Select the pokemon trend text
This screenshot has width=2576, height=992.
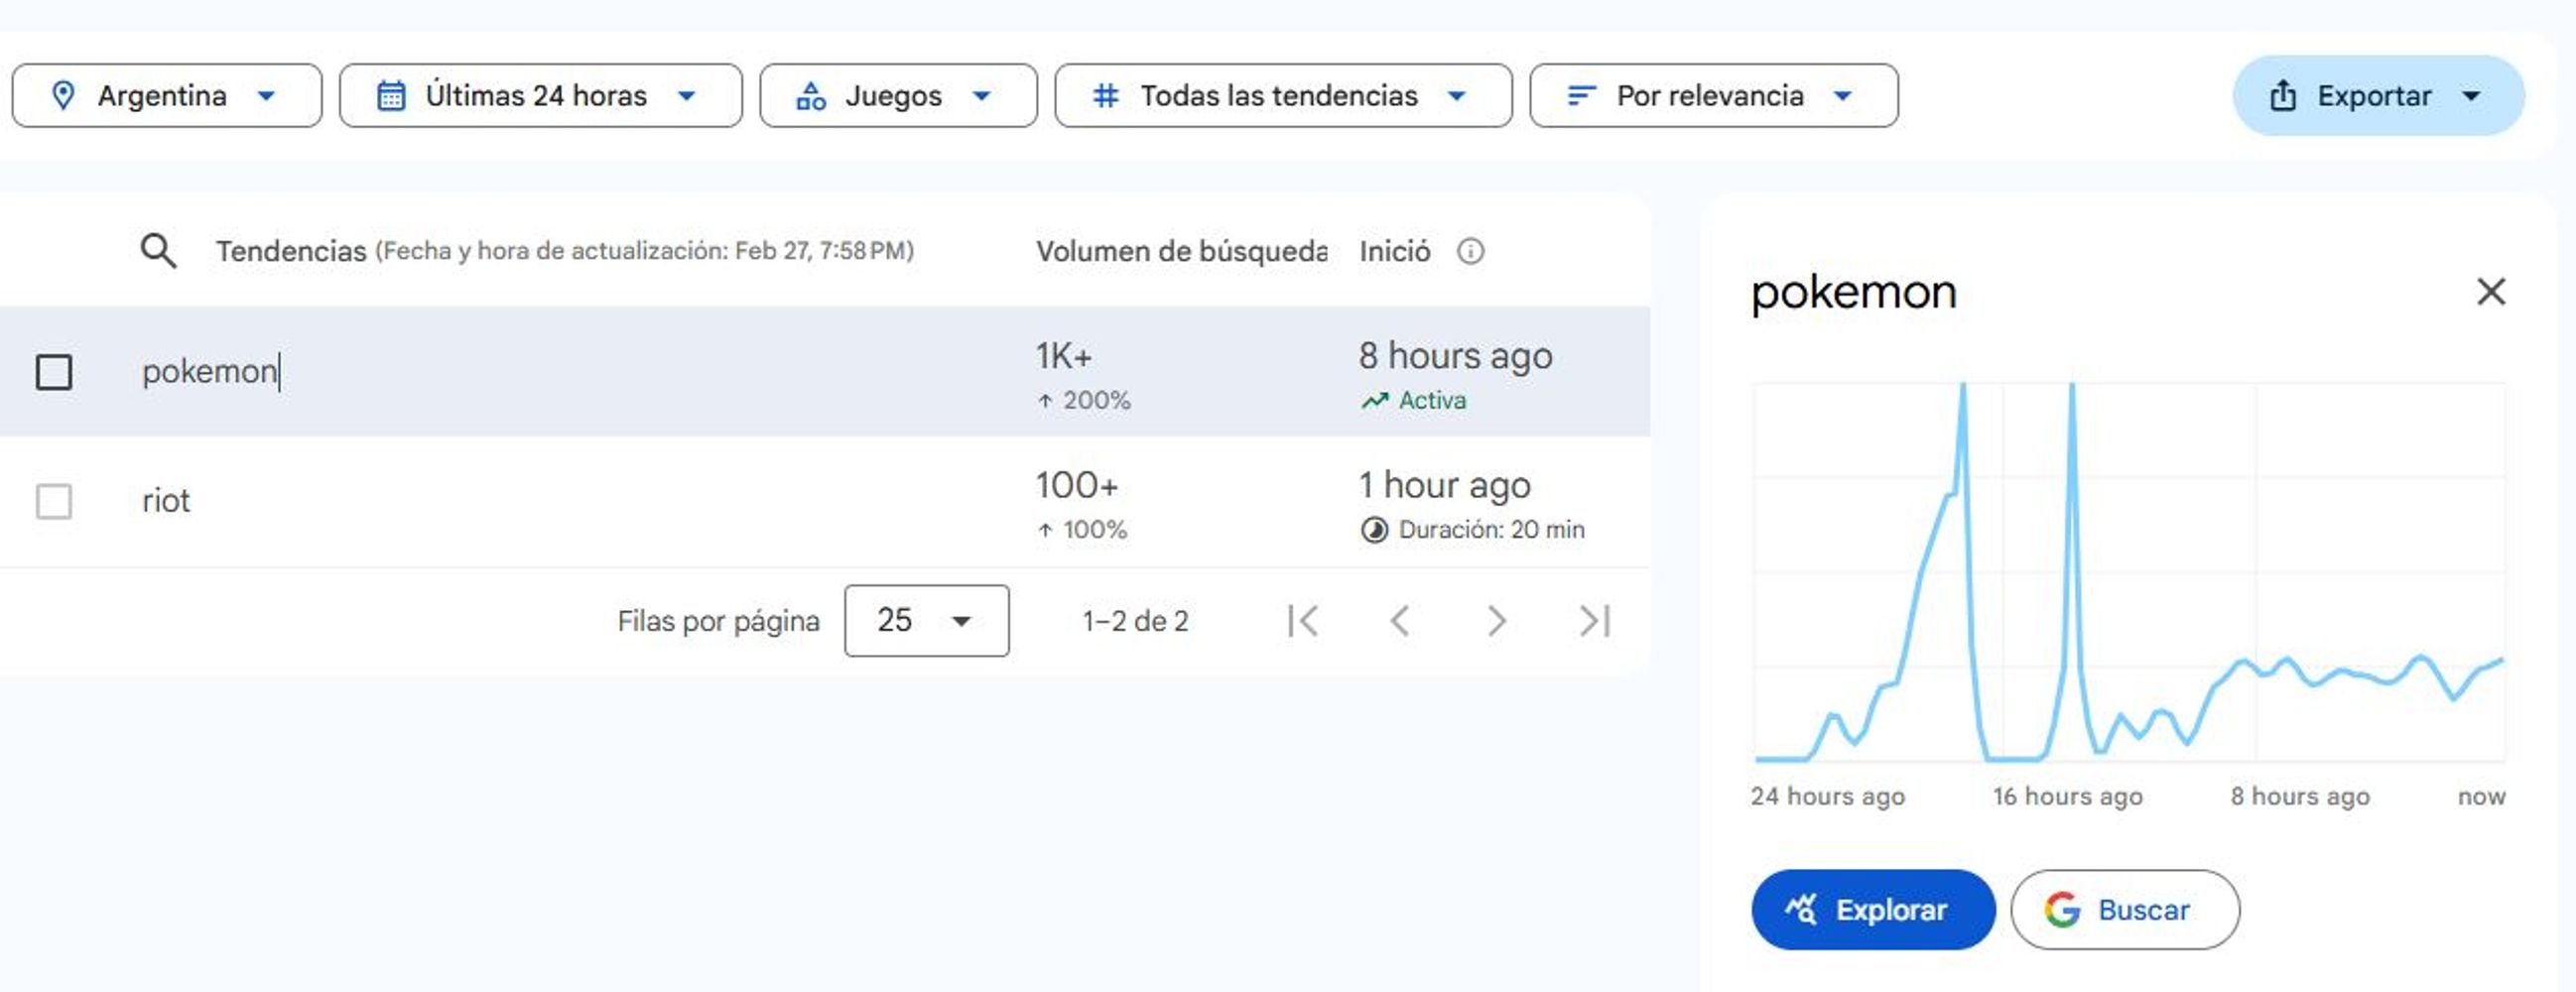210,372
